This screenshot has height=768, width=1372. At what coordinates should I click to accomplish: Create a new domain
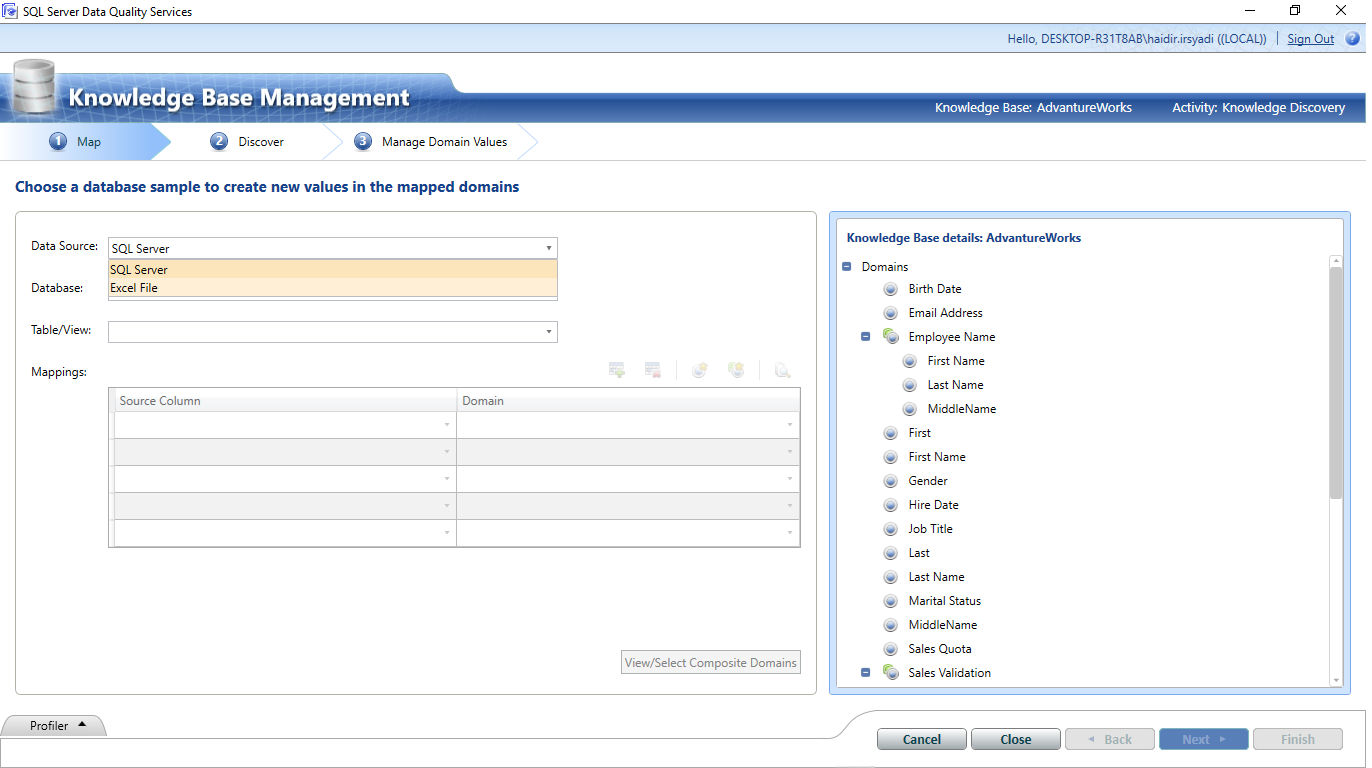(699, 370)
